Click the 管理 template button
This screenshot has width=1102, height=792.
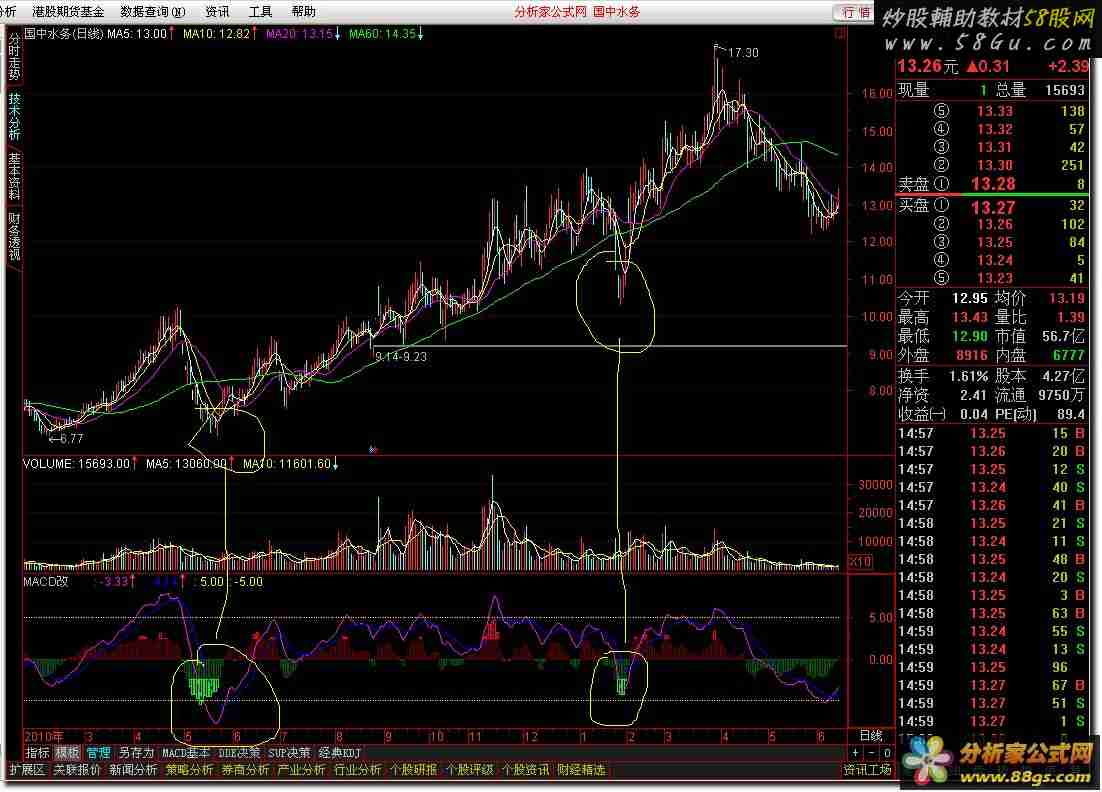[98, 753]
